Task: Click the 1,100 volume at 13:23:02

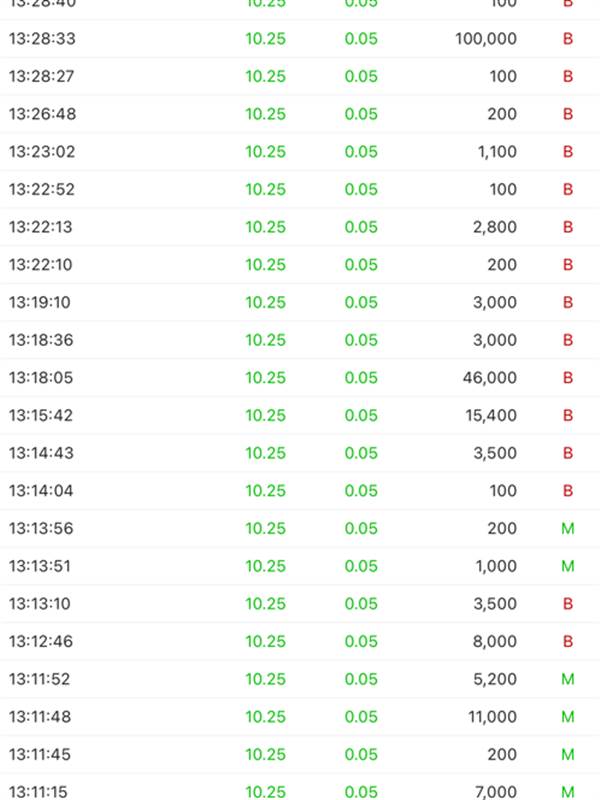Action: [x=495, y=152]
